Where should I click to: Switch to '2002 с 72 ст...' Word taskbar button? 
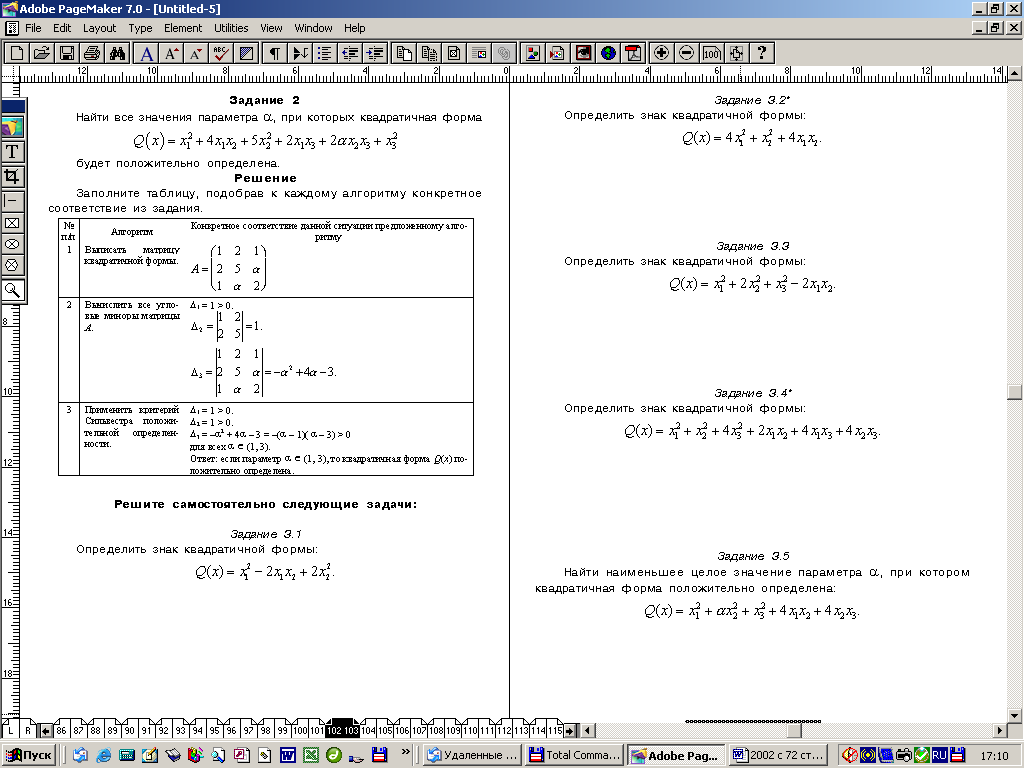778,755
